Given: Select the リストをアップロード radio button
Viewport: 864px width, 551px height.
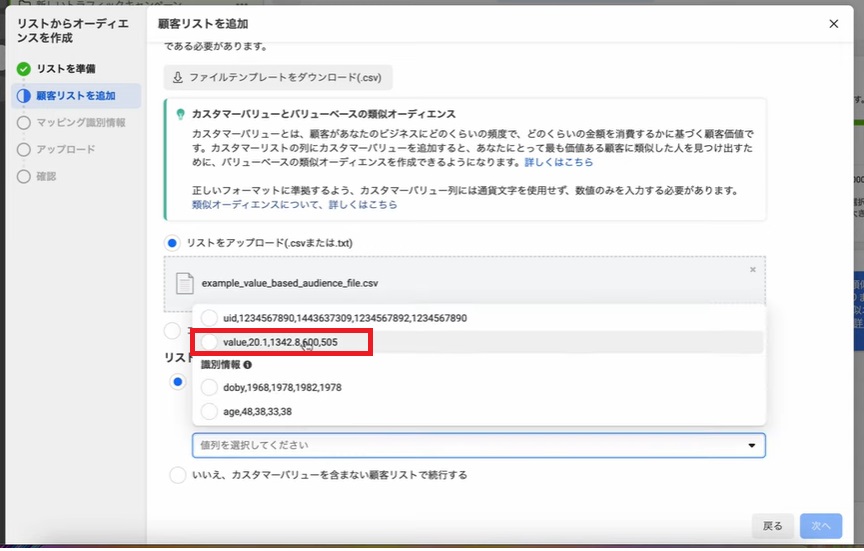Looking at the screenshot, I should tap(173, 243).
